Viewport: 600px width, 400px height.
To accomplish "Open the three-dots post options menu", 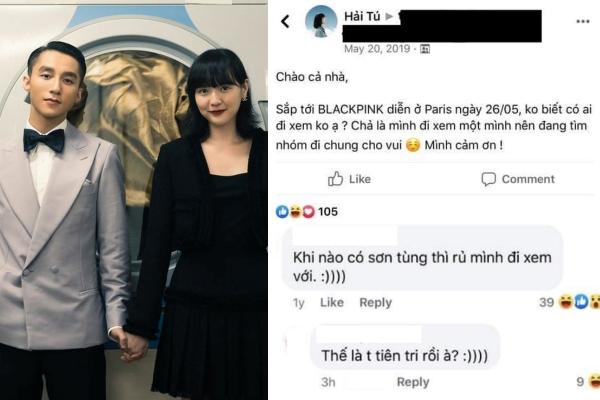I will (583, 21).
